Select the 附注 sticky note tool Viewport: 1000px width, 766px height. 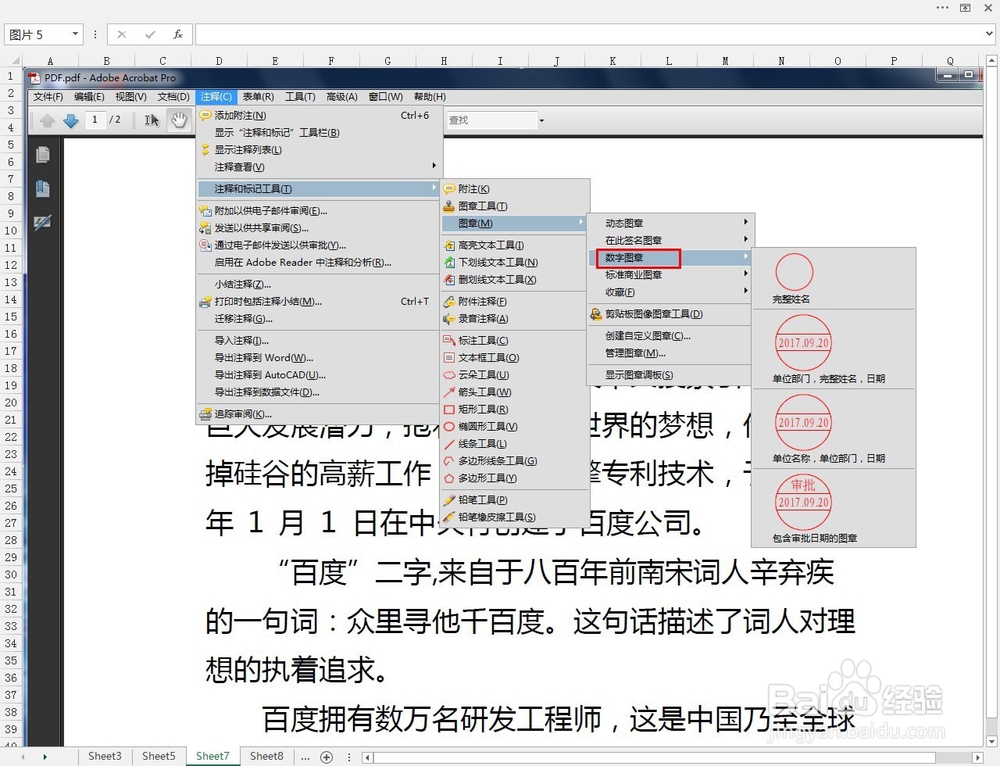pos(514,189)
